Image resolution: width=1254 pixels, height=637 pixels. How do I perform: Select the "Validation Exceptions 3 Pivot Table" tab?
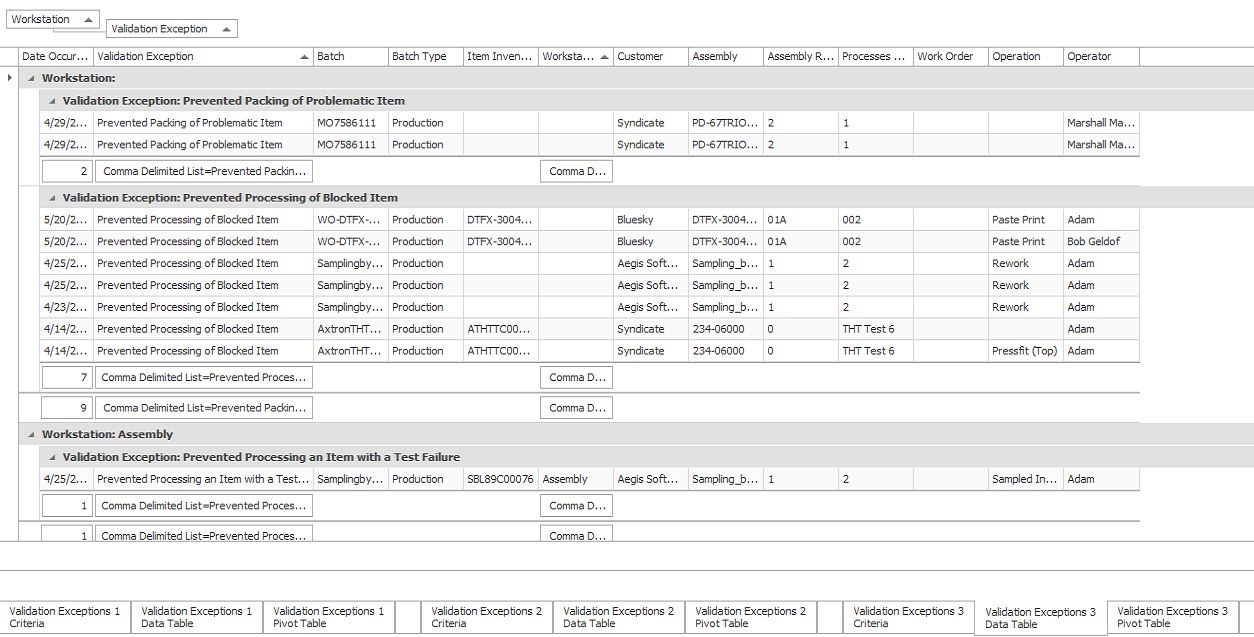pos(1172,617)
